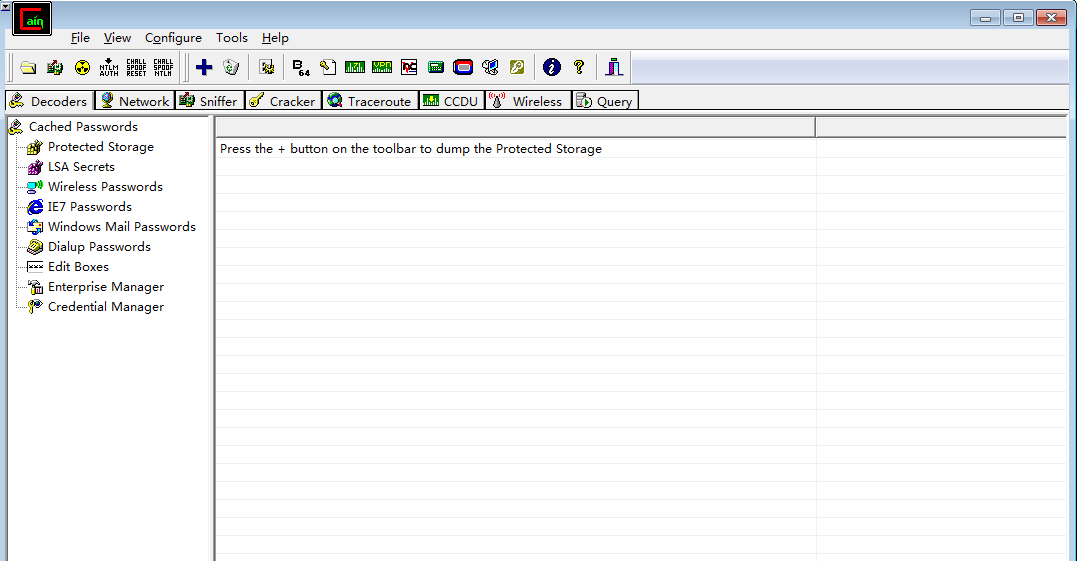Viewport: 1077px width, 561px height.
Task: Open the Base64 password decoder icon
Action: click(301, 67)
